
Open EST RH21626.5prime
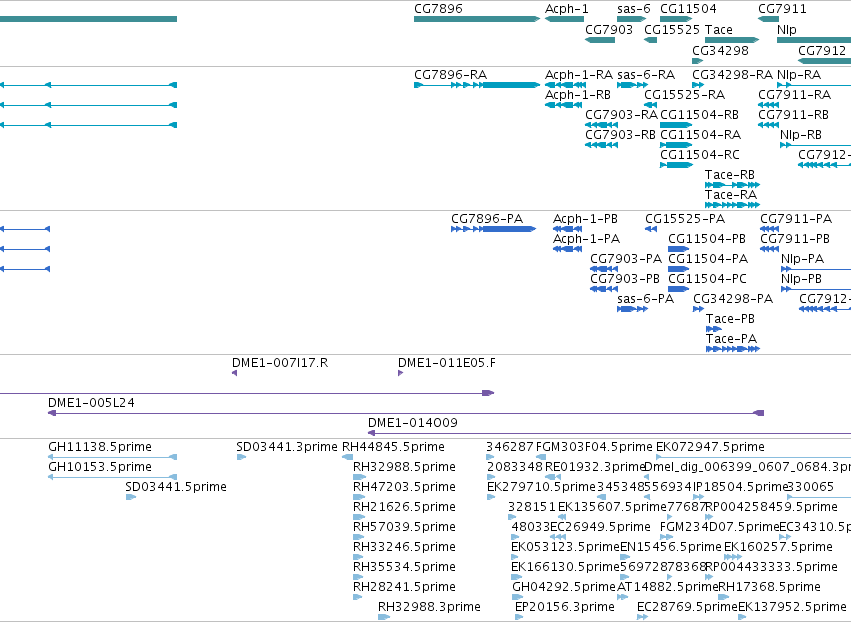(404, 507)
